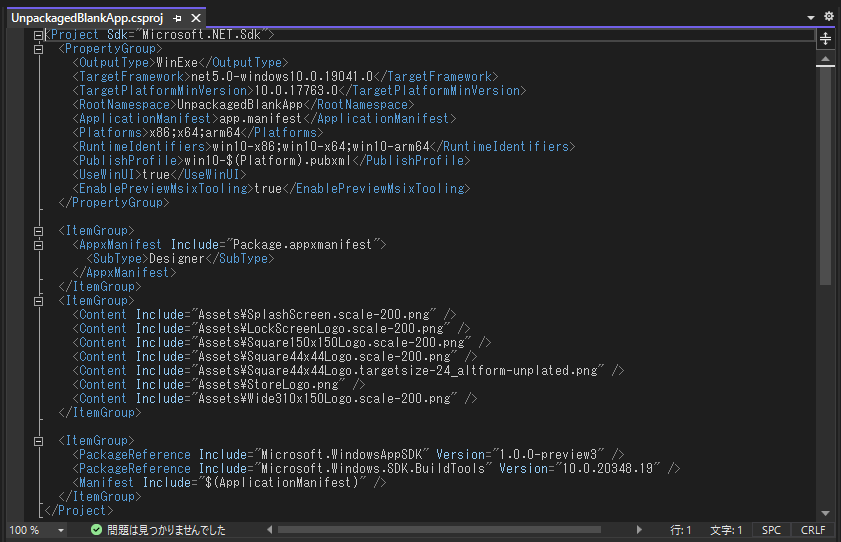This screenshot has height=542, width=841.
Task: Click the 文字: 1 character indicator
Action: (726, 530)
